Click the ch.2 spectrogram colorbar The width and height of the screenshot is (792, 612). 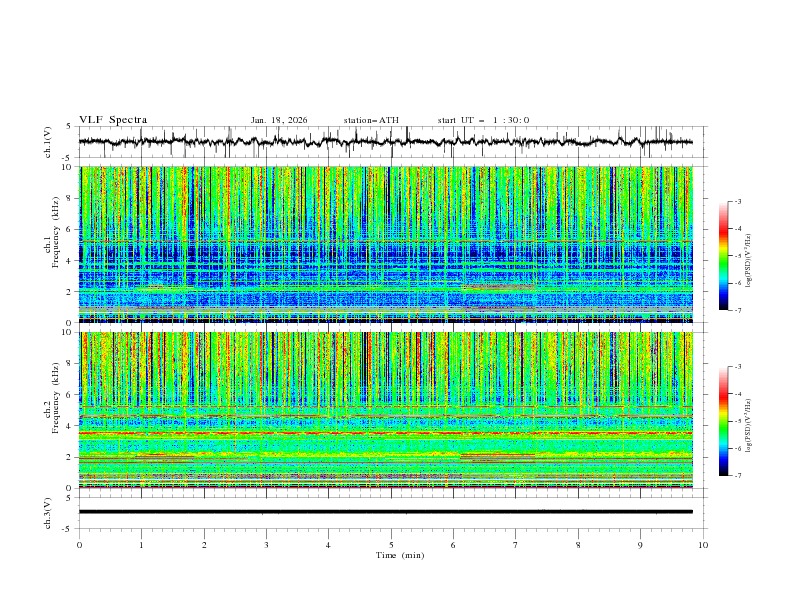coord(723,421)
